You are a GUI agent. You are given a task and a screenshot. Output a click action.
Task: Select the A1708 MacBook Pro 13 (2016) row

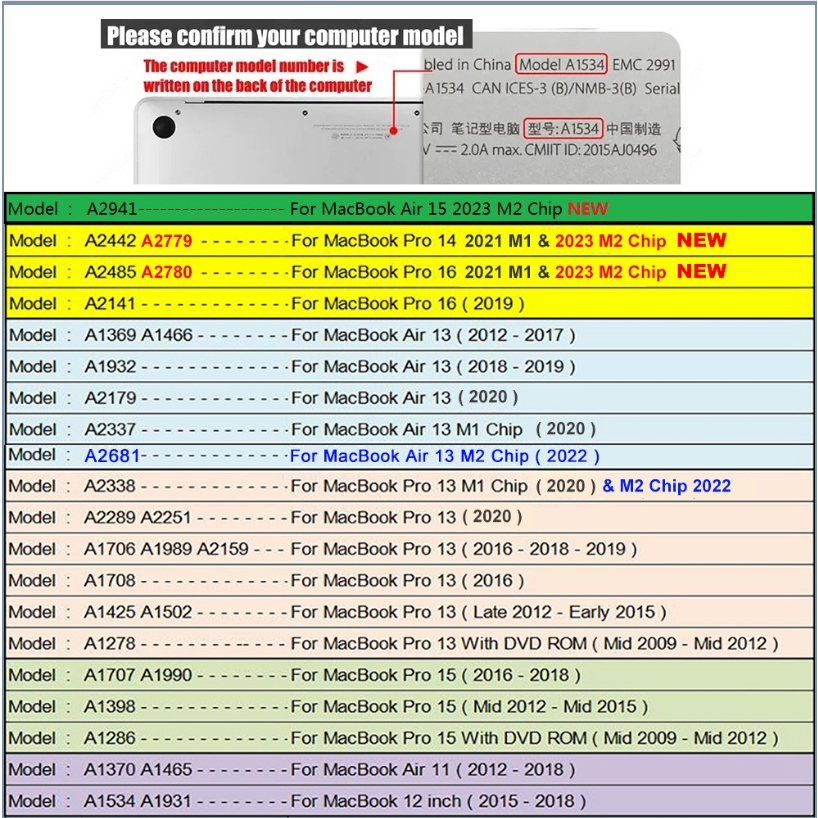409,580
